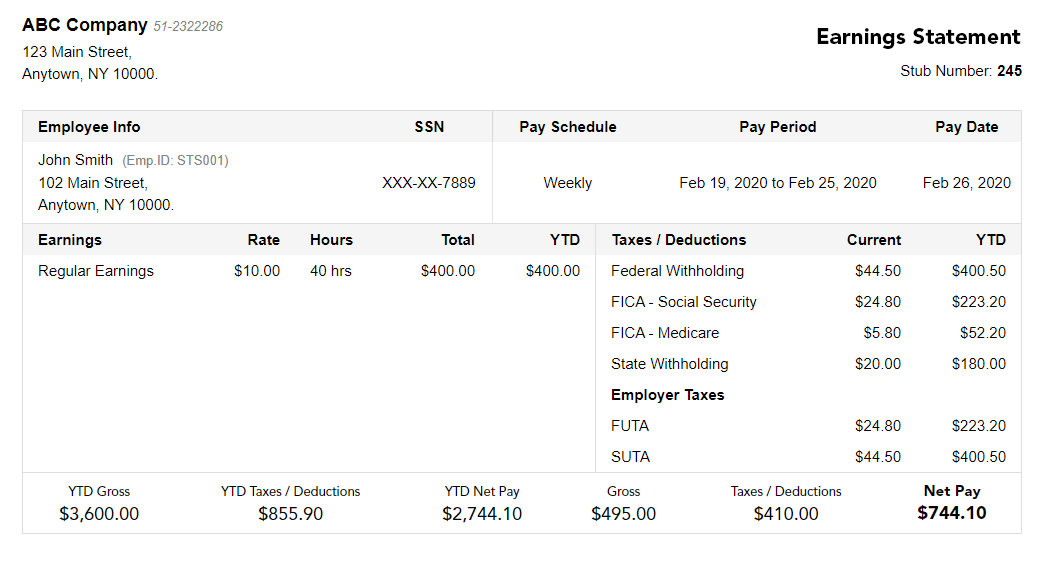Select the FICA - Medicare current amount $5.80
Screen dimensions: 1044x573
point(882,333)
